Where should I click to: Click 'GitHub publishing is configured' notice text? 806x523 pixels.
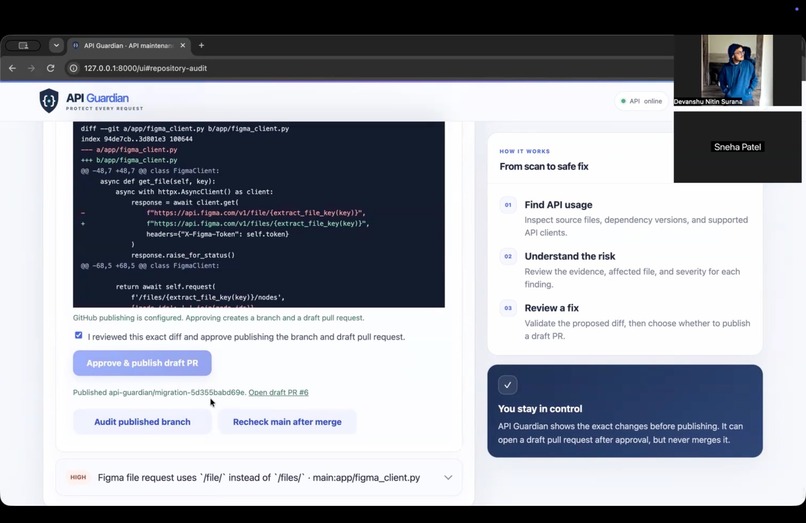218,318
